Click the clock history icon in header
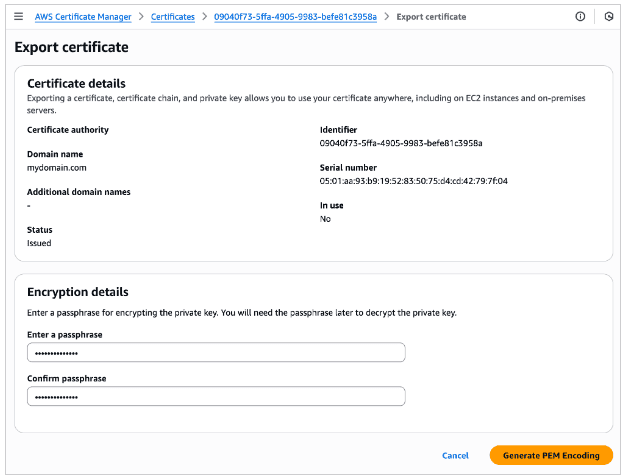The height and width of the screenshot is (475, 624). [608, 17]
